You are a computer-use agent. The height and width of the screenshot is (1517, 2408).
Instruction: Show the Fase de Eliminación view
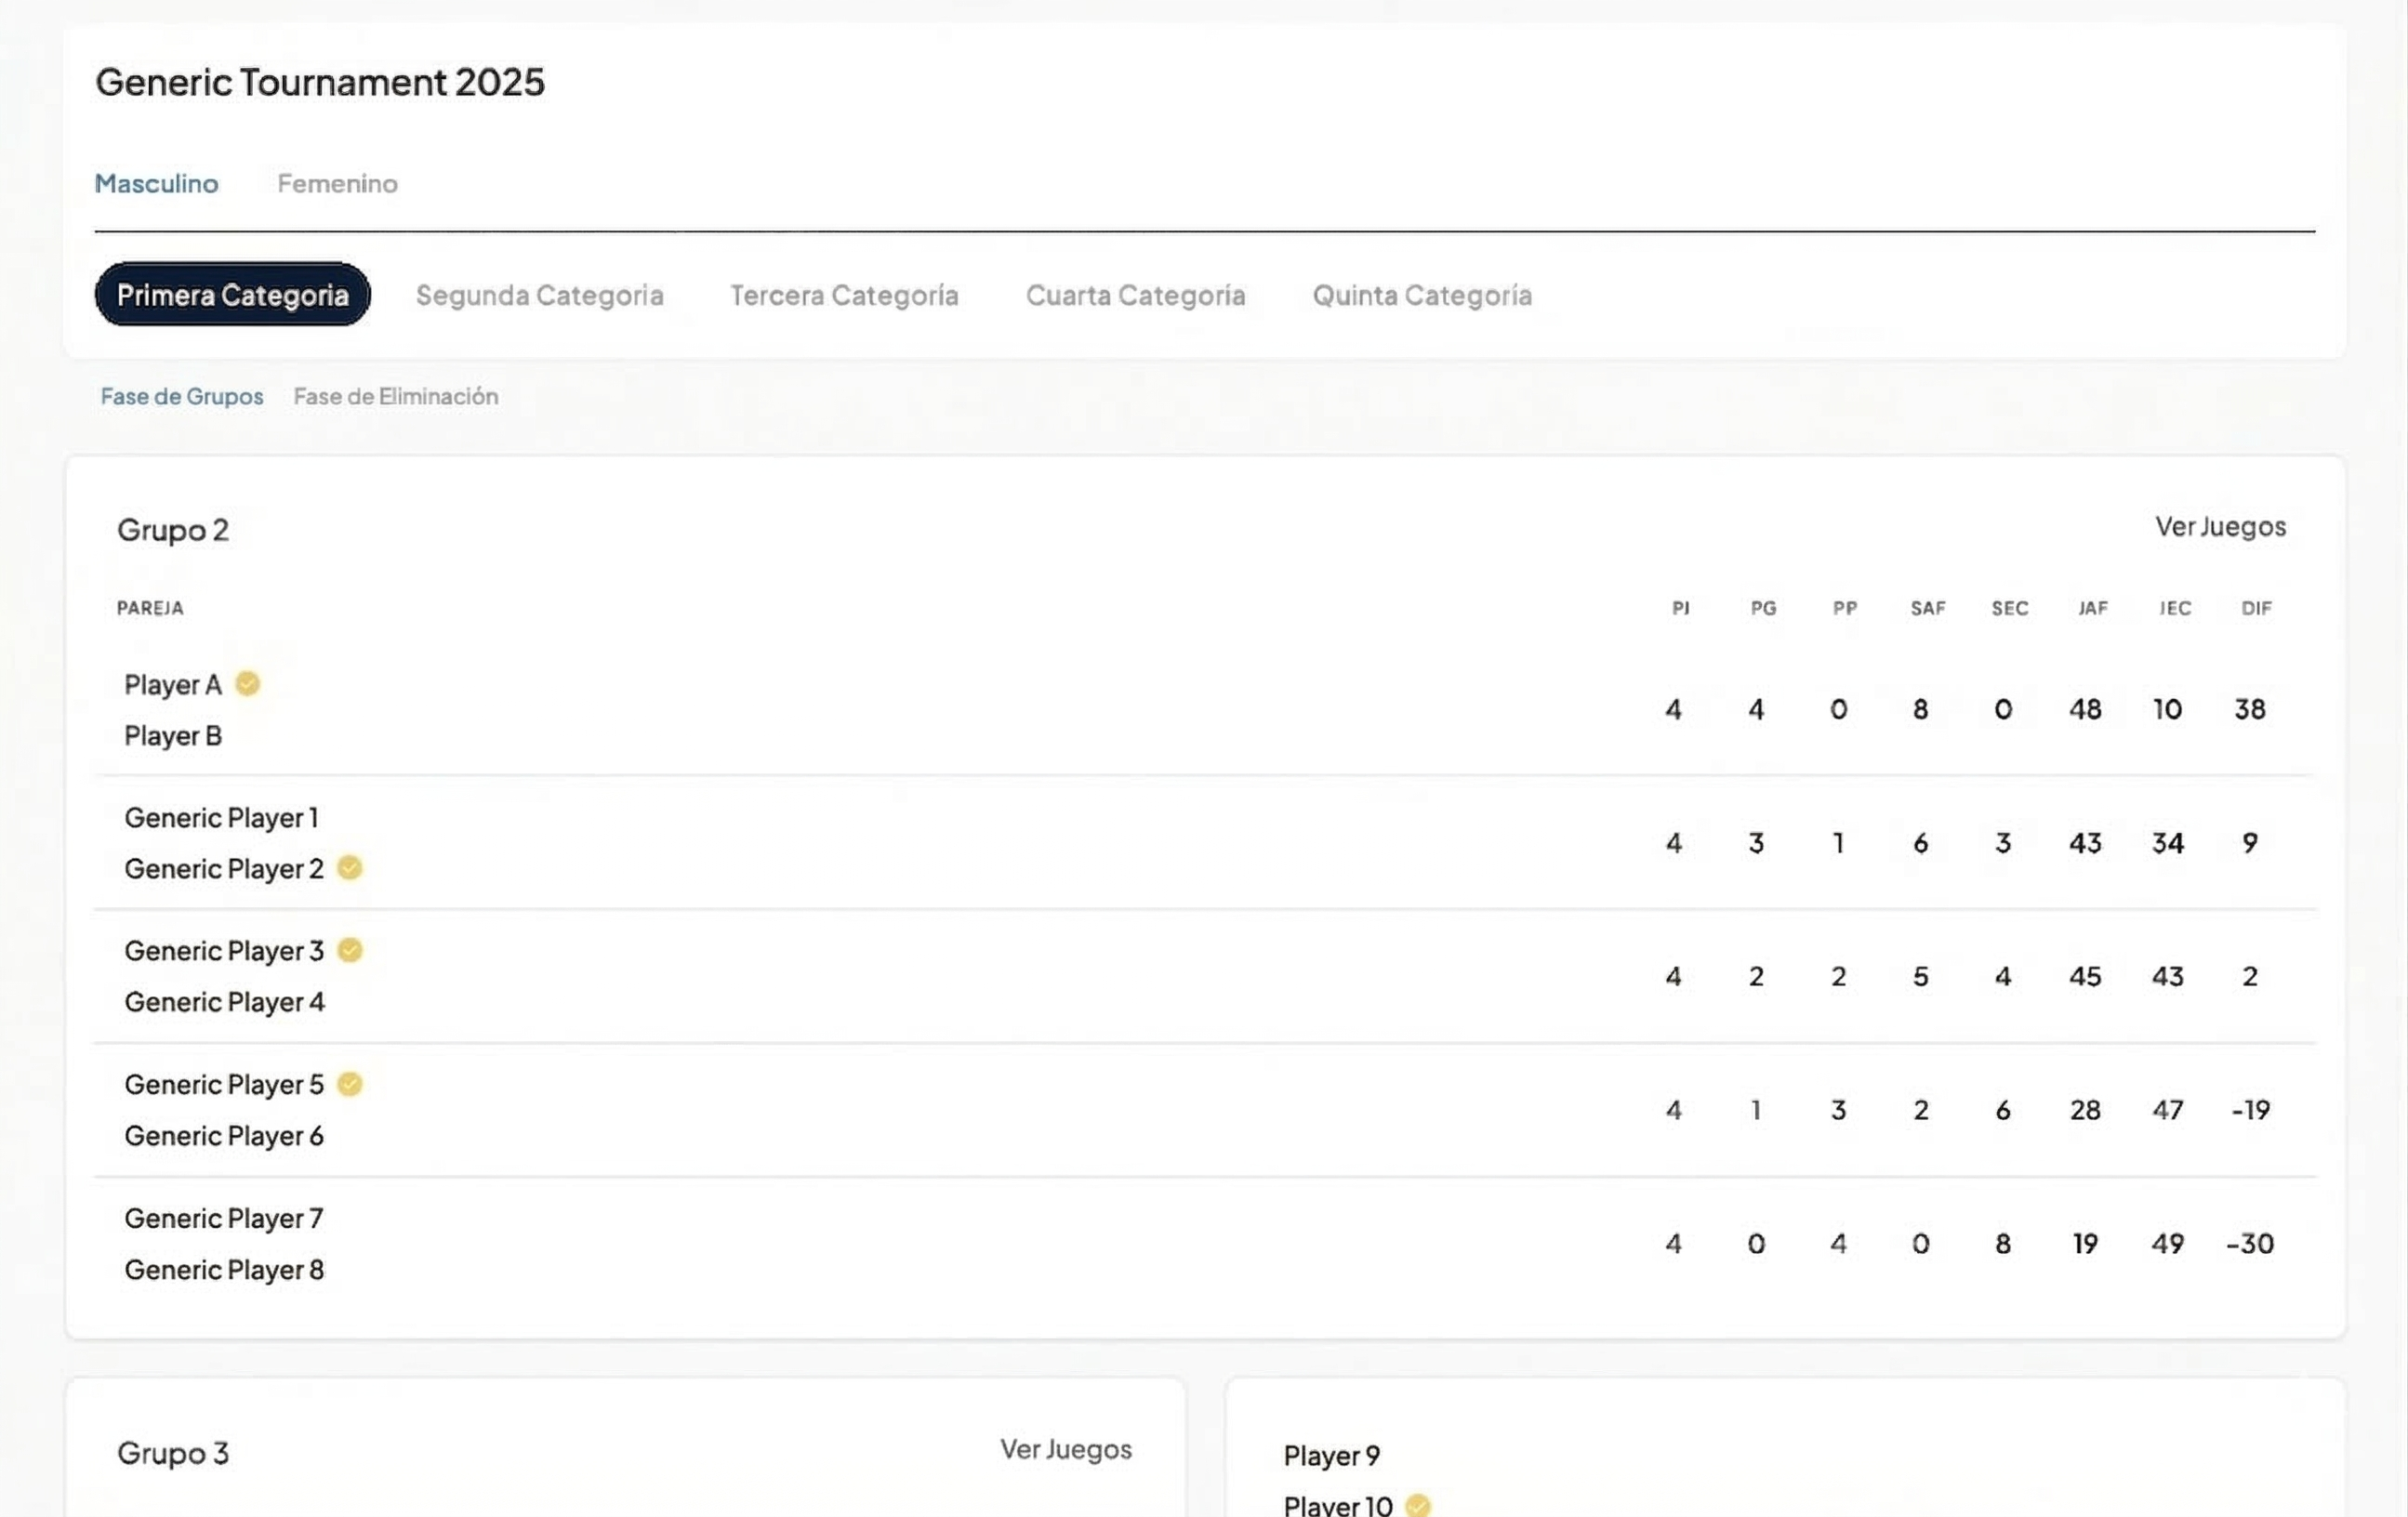click(x=395, y=396)
